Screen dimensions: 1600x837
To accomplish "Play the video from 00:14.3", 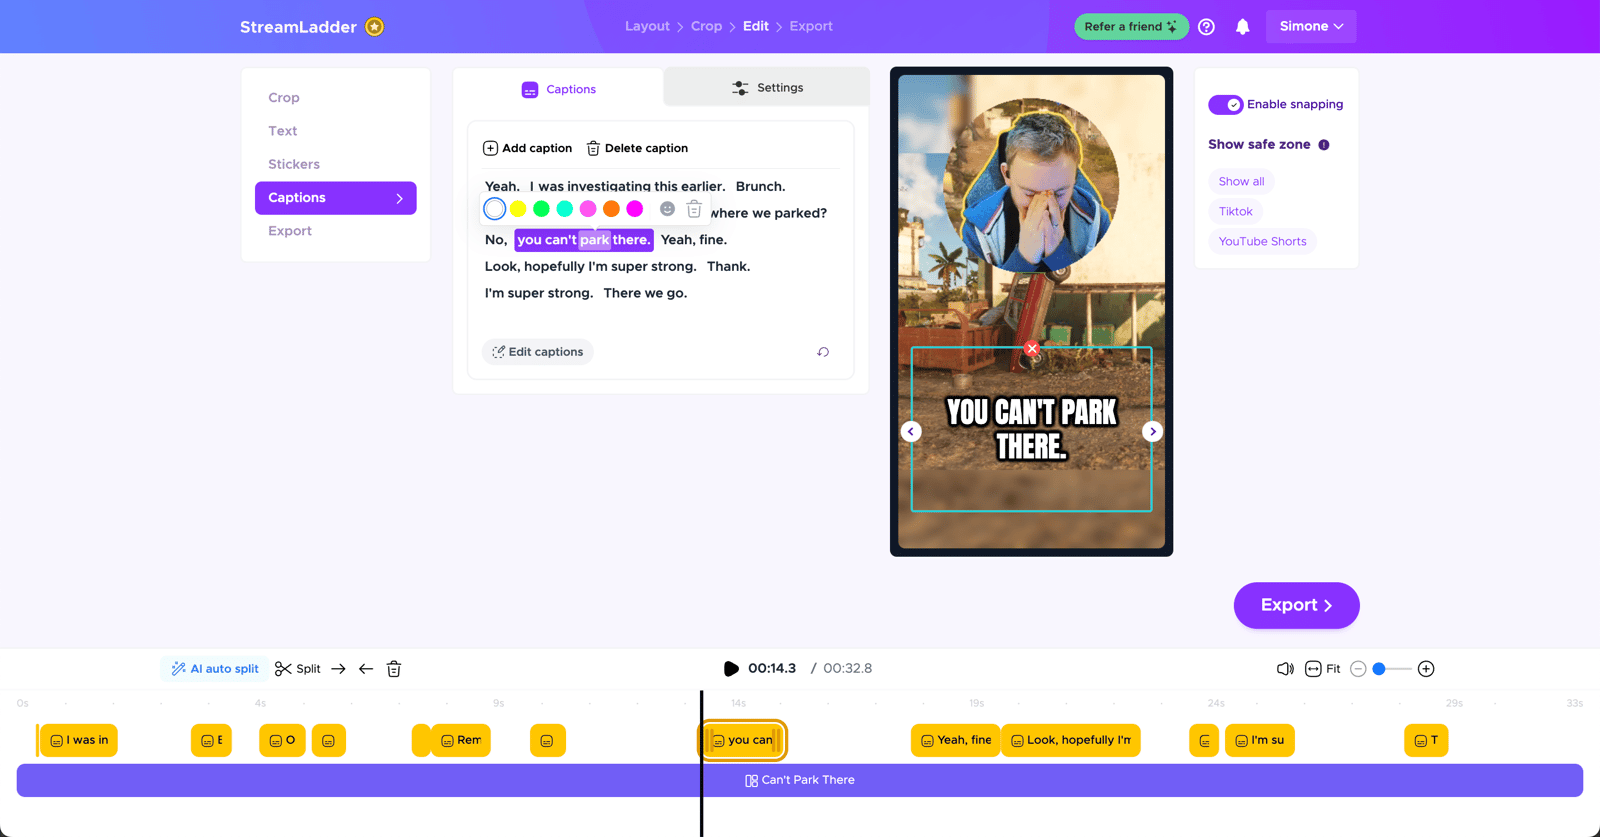I will pos(731,669).
